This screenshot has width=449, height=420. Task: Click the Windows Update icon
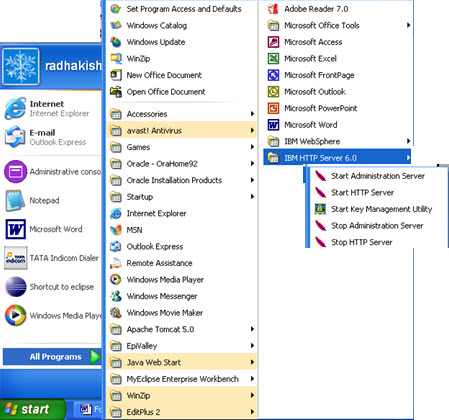coord(116,42)
